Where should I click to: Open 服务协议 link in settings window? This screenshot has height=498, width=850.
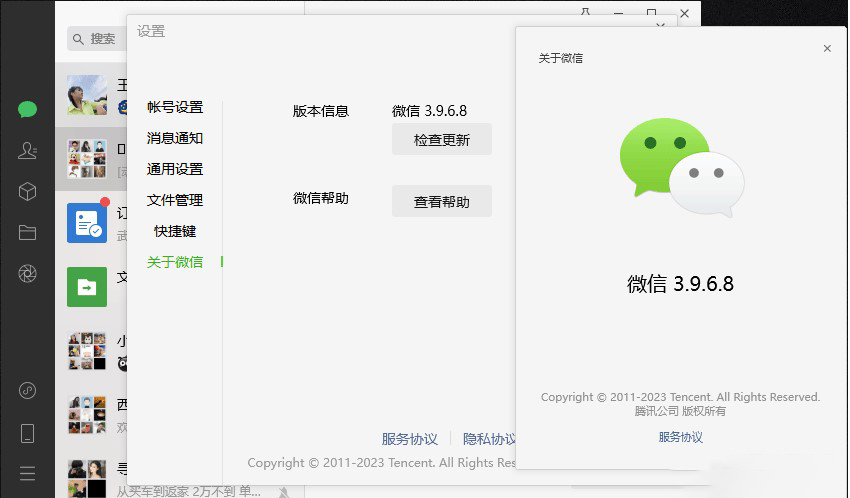409,439
